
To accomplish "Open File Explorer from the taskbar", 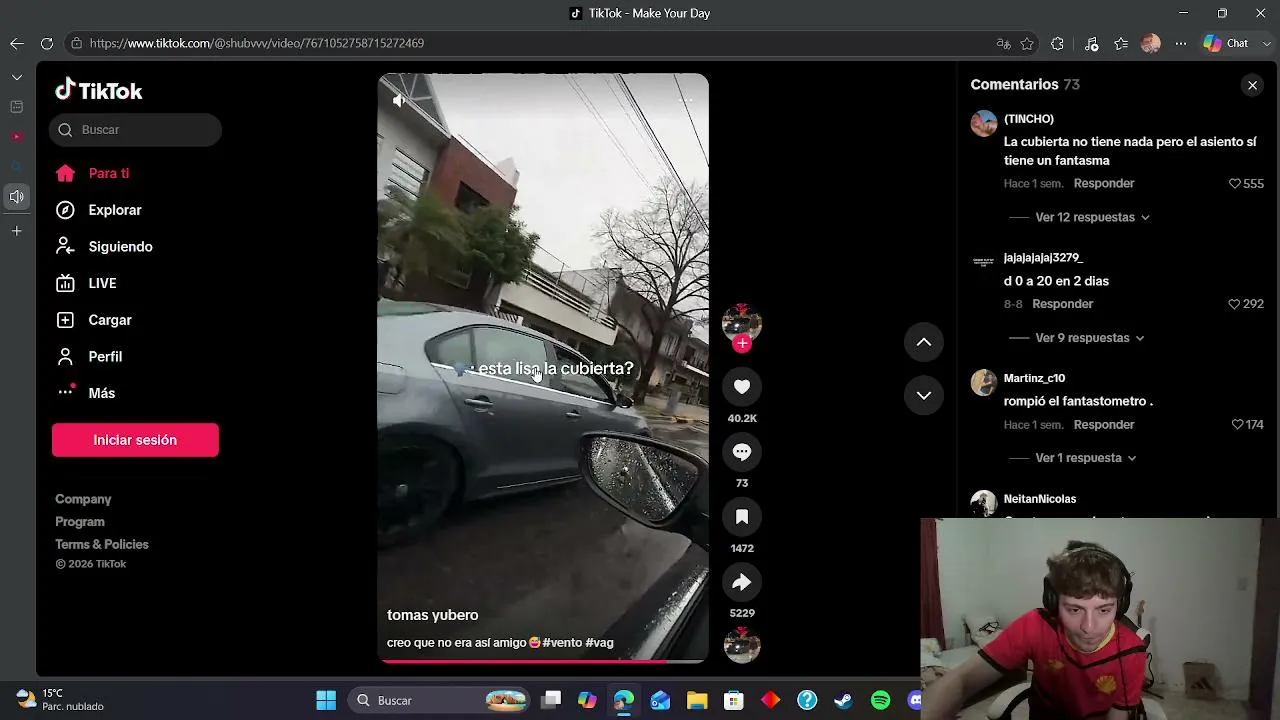I will [x=697, y=700].
